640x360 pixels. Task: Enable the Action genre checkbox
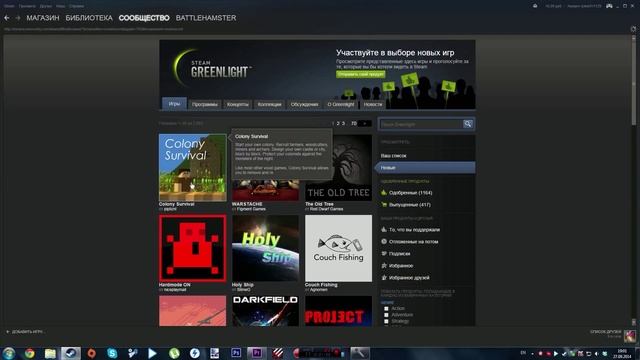click(x=386, y=309)
